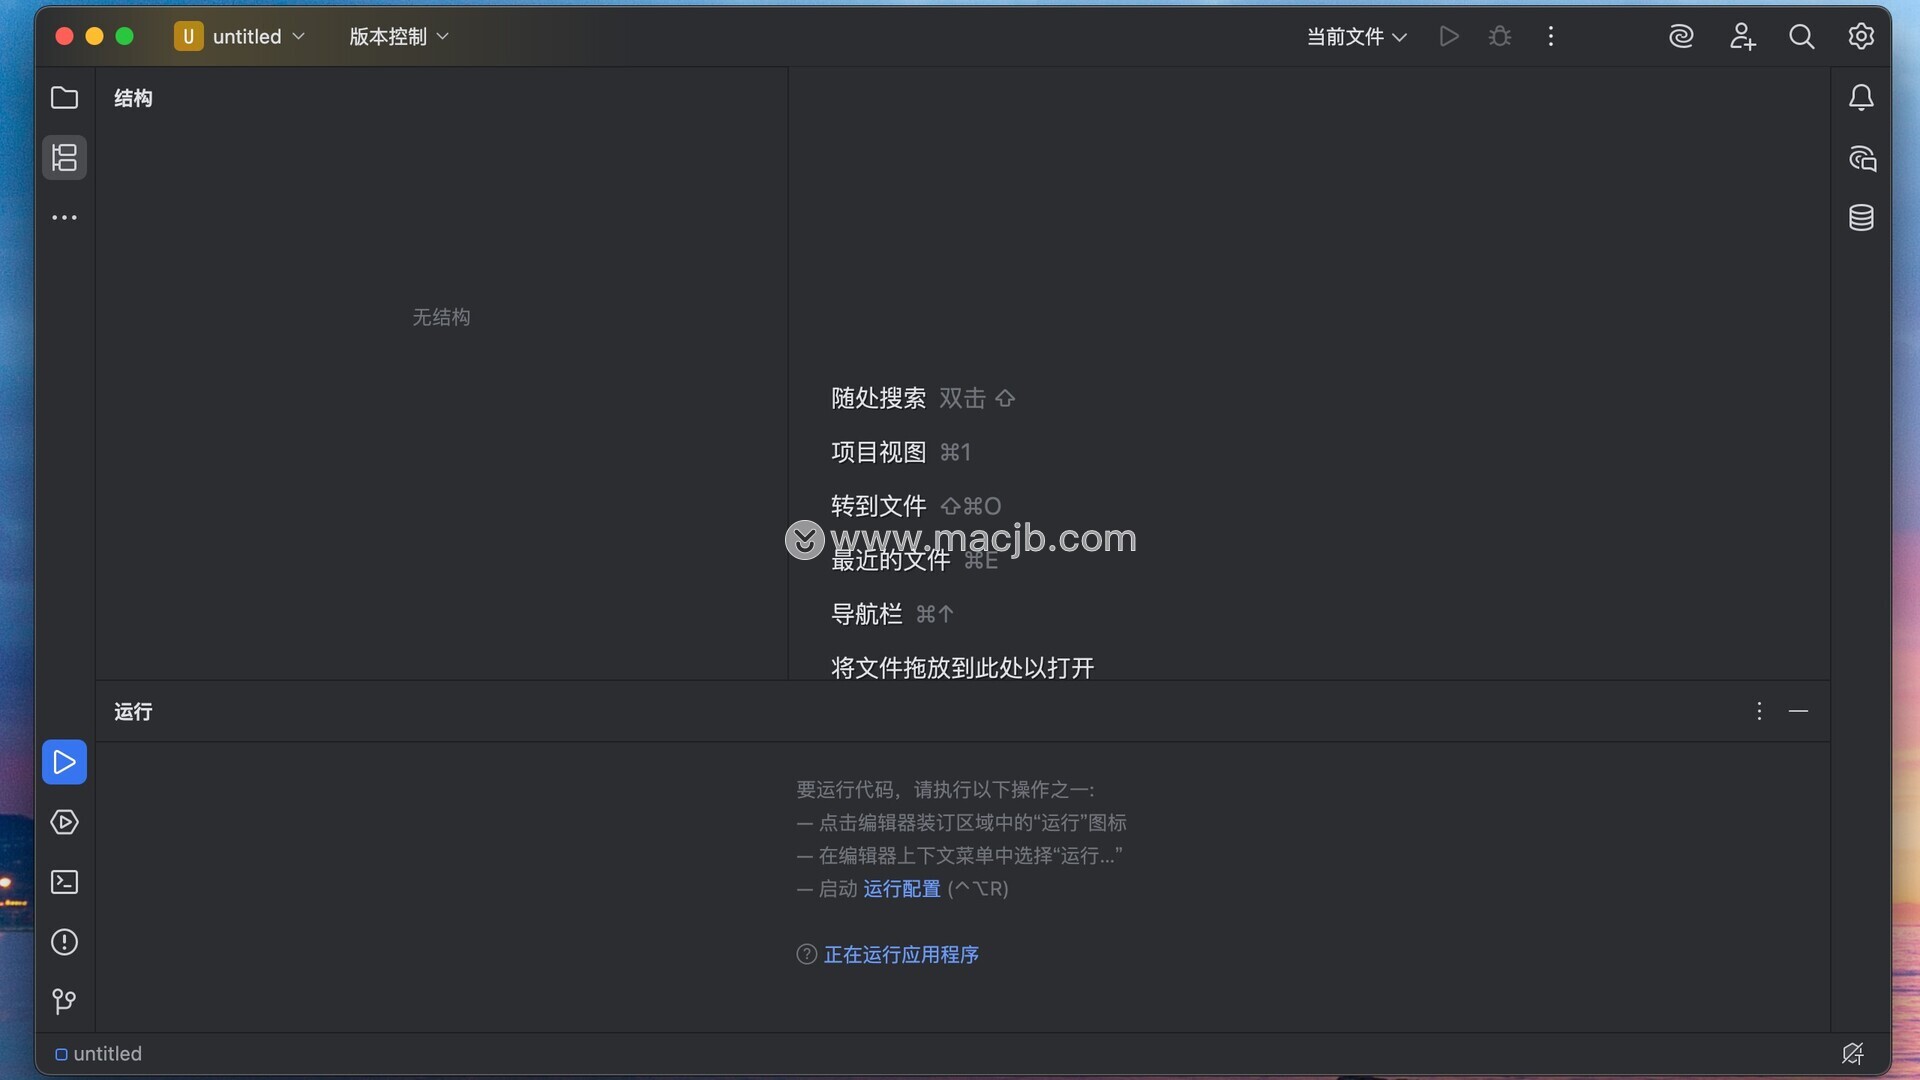Open the 当前文件 run configuration dropdown
Screen dimensions: 1920x1080
coord(1356,37)
